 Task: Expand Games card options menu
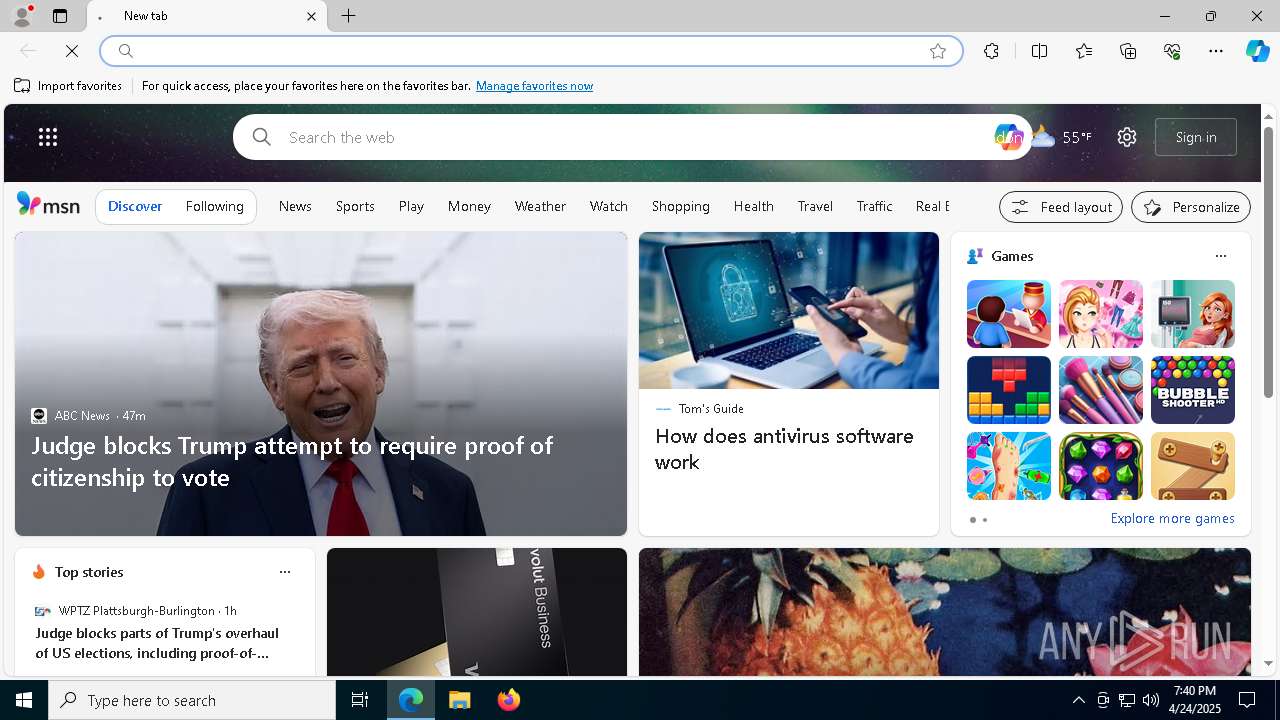[x=1220, y=256]
